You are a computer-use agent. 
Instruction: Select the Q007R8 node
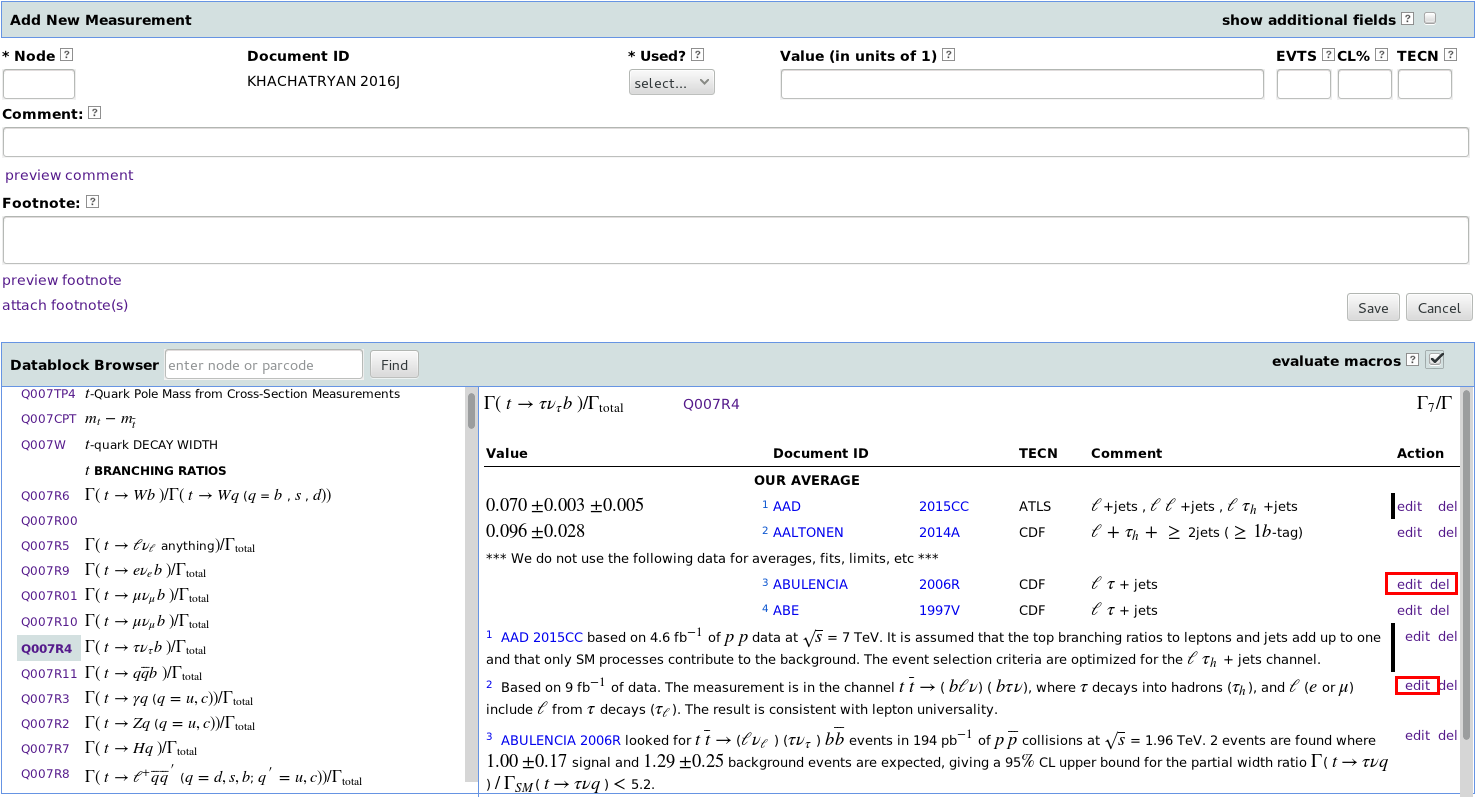click(x=45, y=773)
